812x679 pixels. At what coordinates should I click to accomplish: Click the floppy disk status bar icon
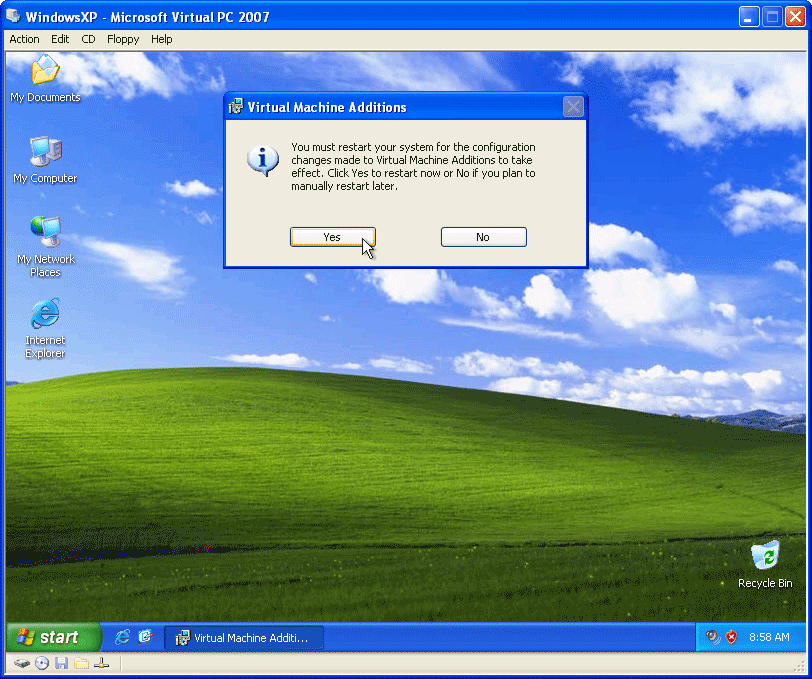coord(62,663)
